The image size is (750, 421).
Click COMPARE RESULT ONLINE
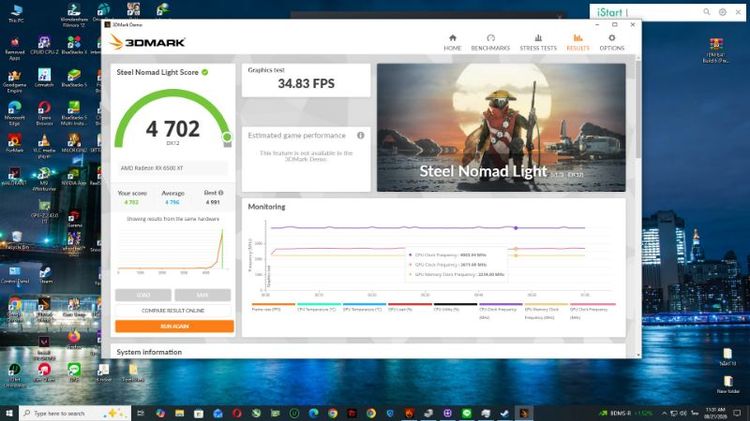coord(173,310)
